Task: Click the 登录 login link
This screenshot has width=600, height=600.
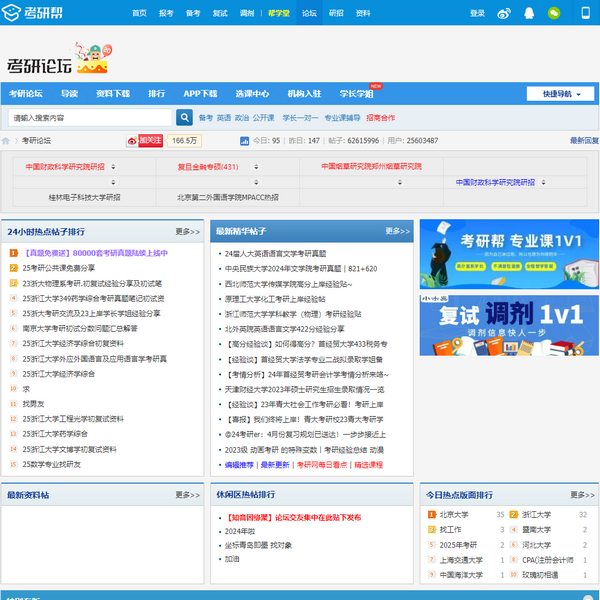Action: pos(477,13)
